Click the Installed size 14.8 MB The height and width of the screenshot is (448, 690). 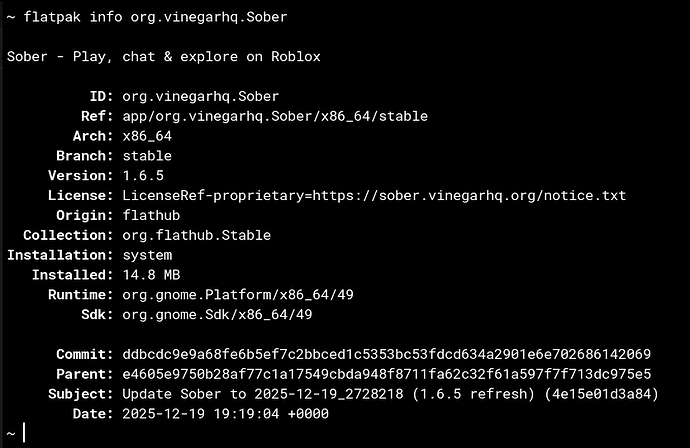coord(151,274)
